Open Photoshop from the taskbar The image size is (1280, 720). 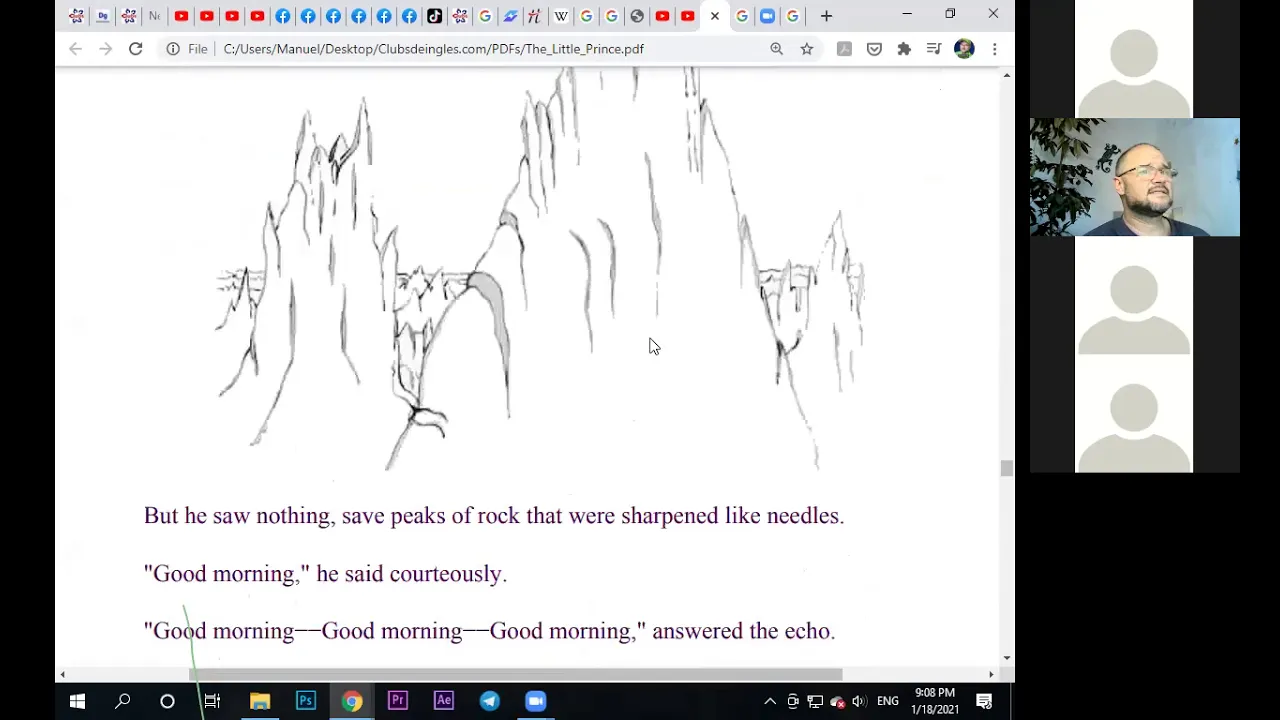[x=305, y=701]
